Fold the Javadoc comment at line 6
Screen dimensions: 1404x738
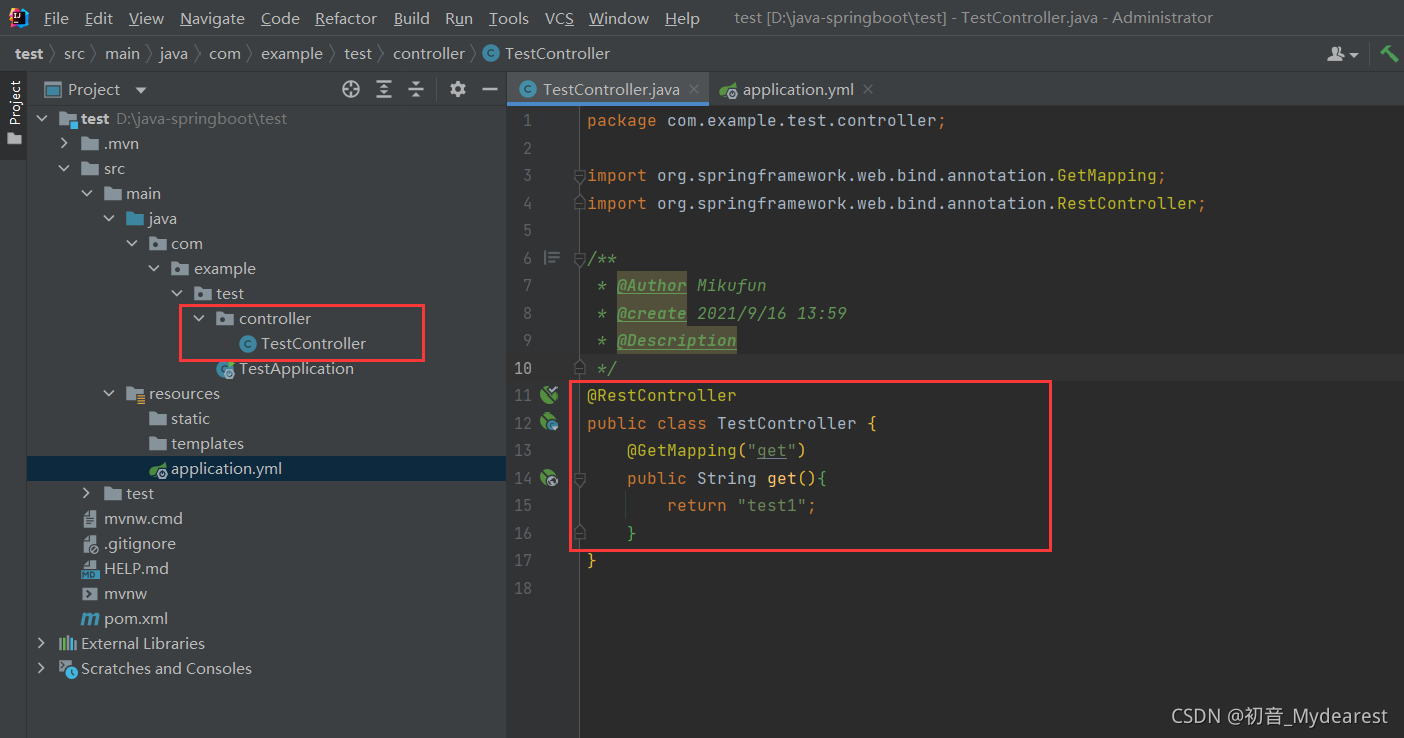pos(579,258)
